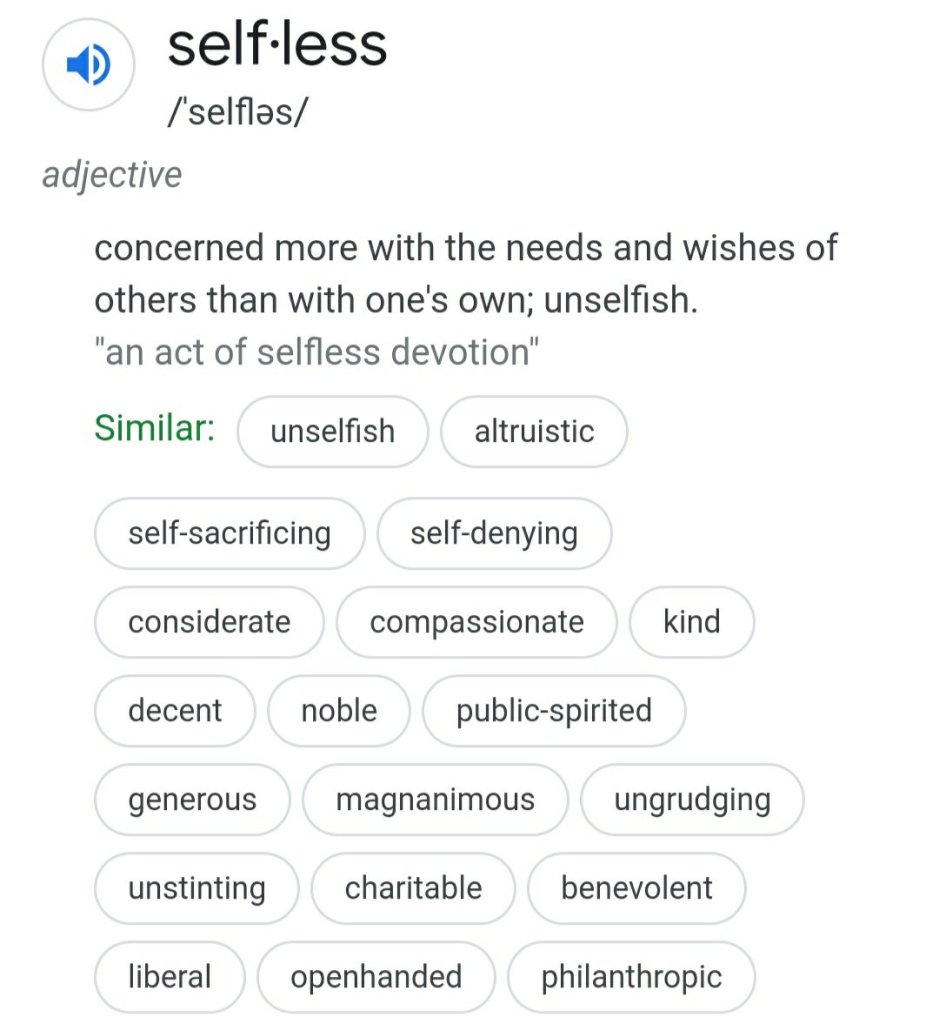Click the word heading self·less
This screenshot has width=939, height=1024.
point(278,44)
